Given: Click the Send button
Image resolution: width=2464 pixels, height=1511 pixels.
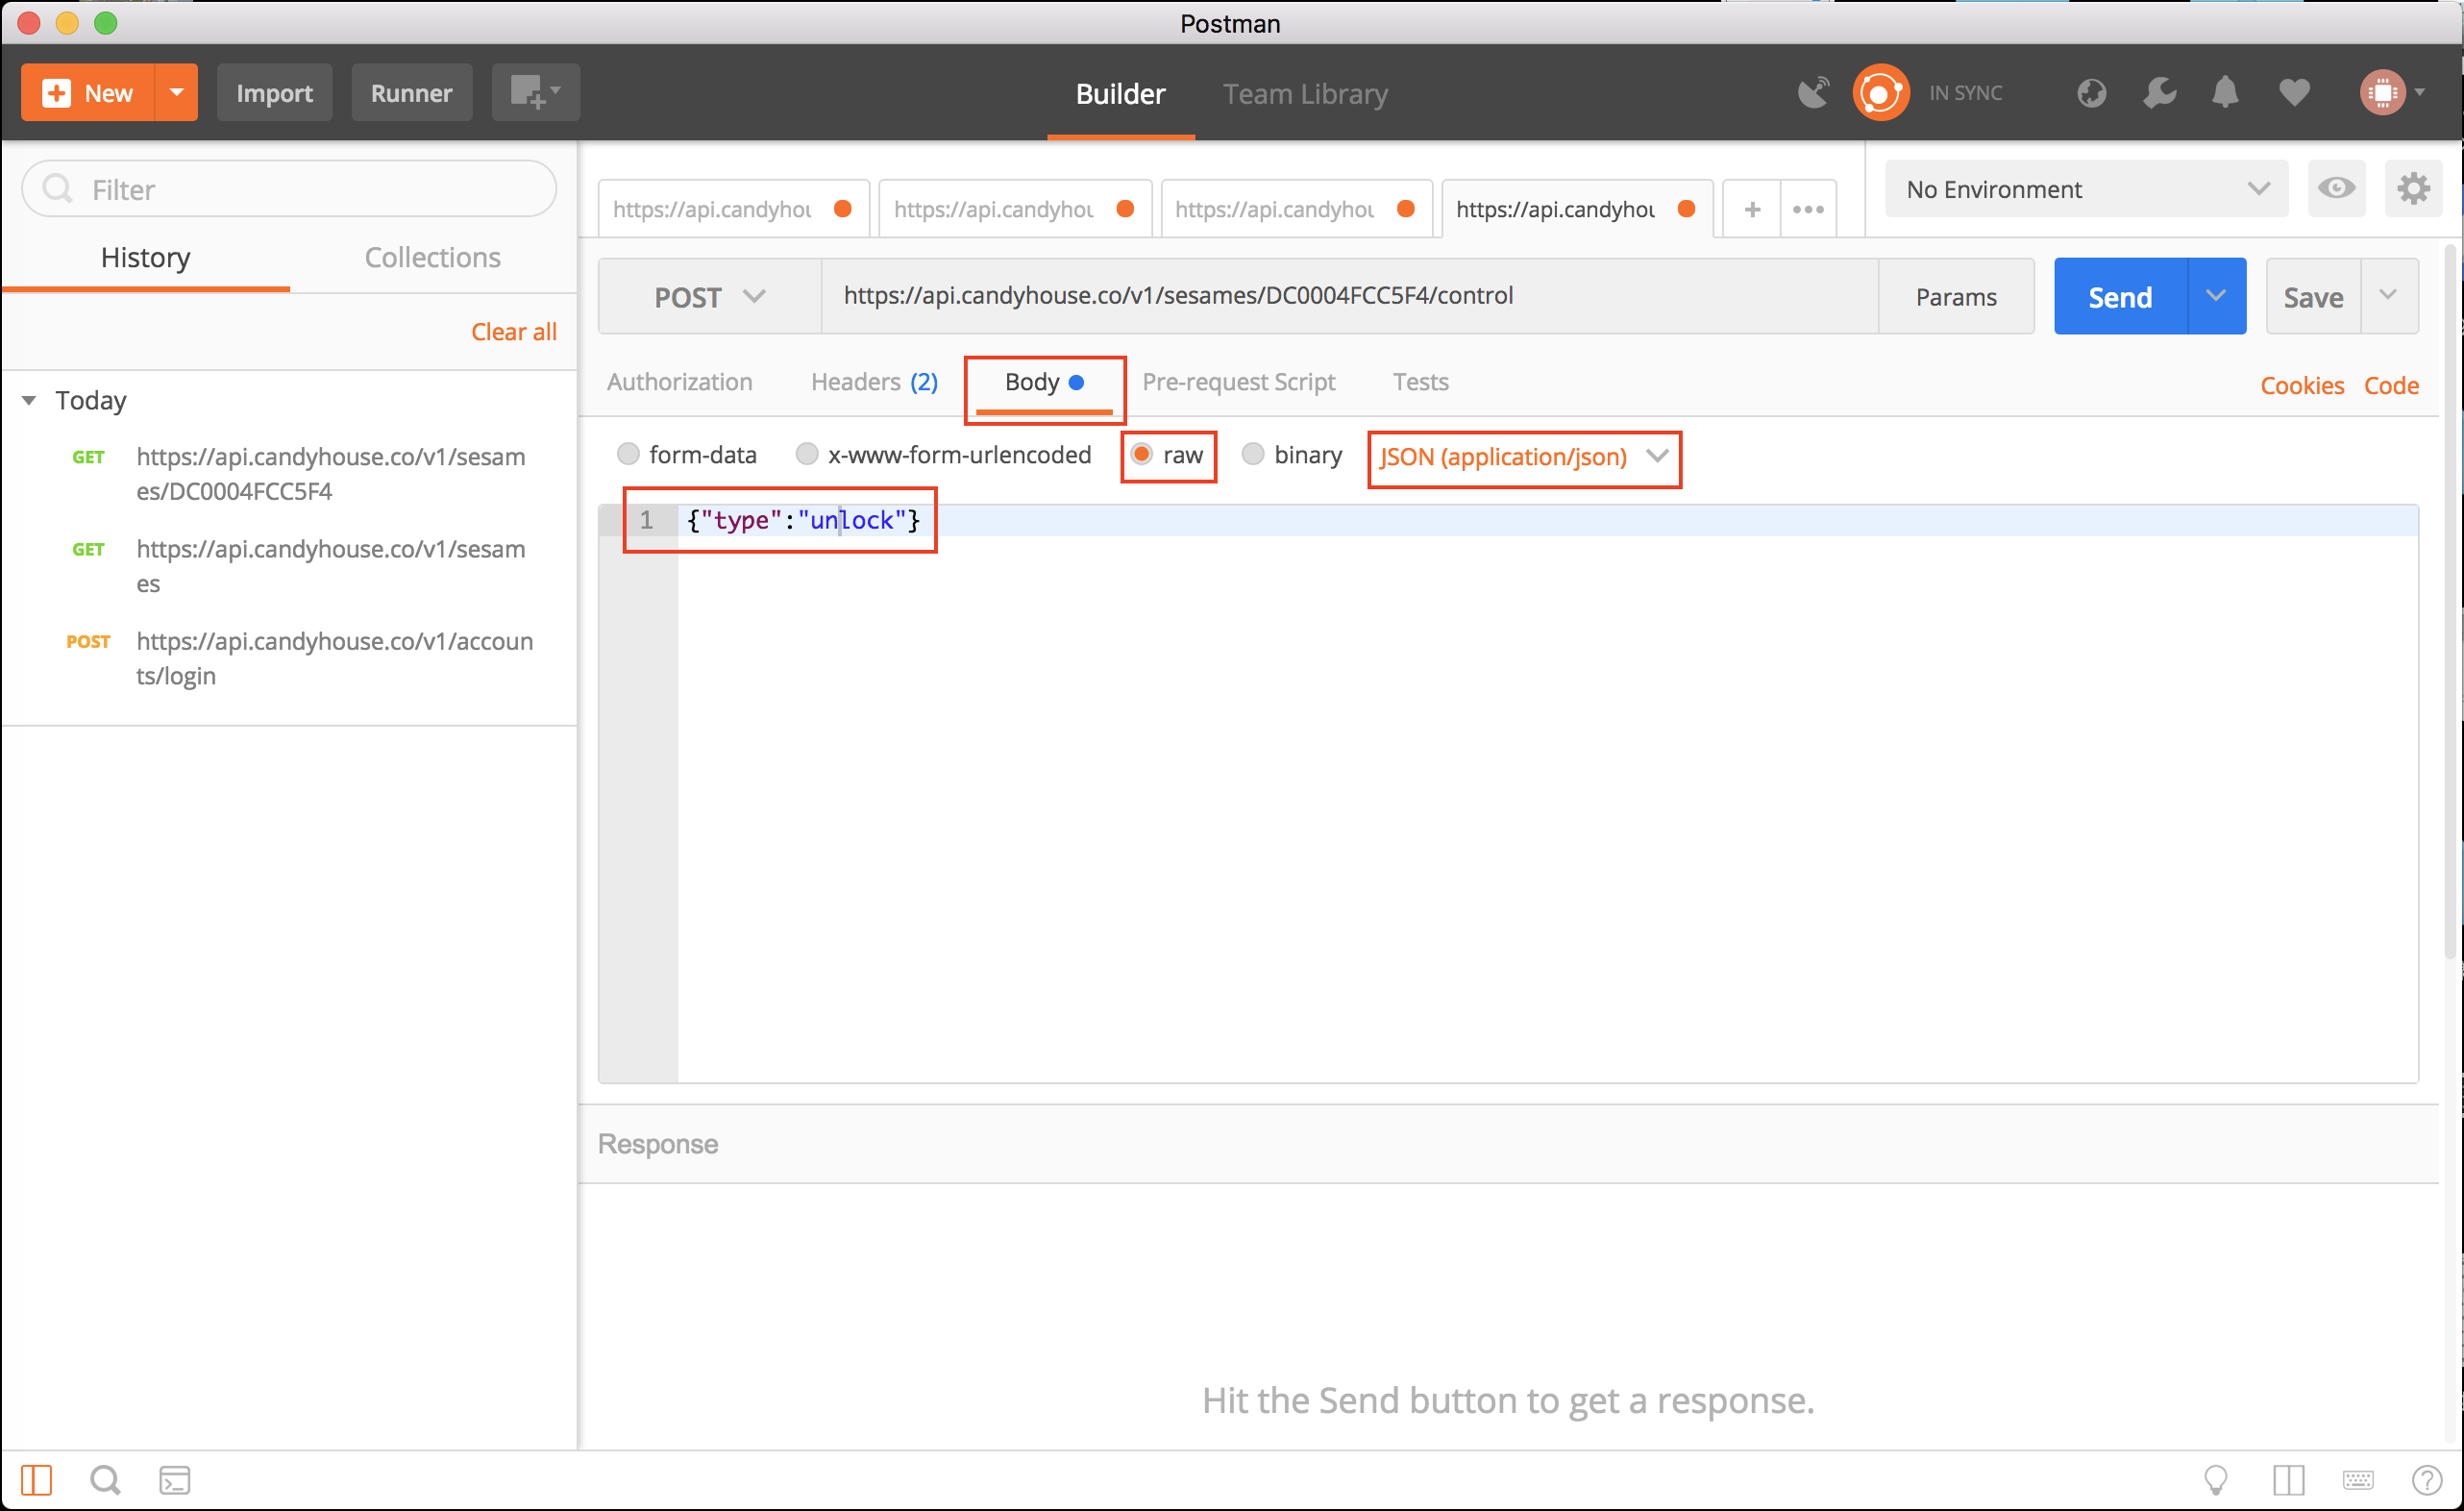Looking at the screenshot, I should coord(2120,297).
